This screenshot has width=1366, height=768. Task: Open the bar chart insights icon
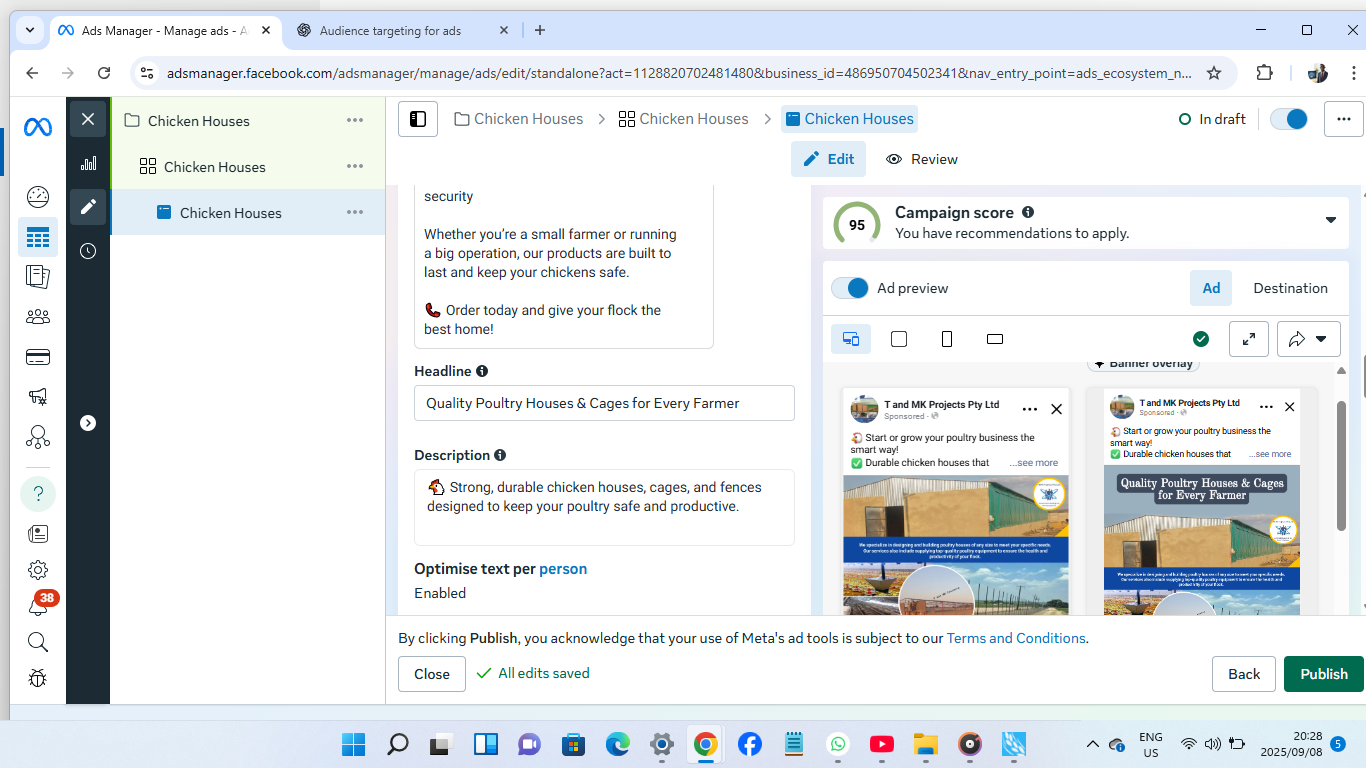(x=88, y=163)
